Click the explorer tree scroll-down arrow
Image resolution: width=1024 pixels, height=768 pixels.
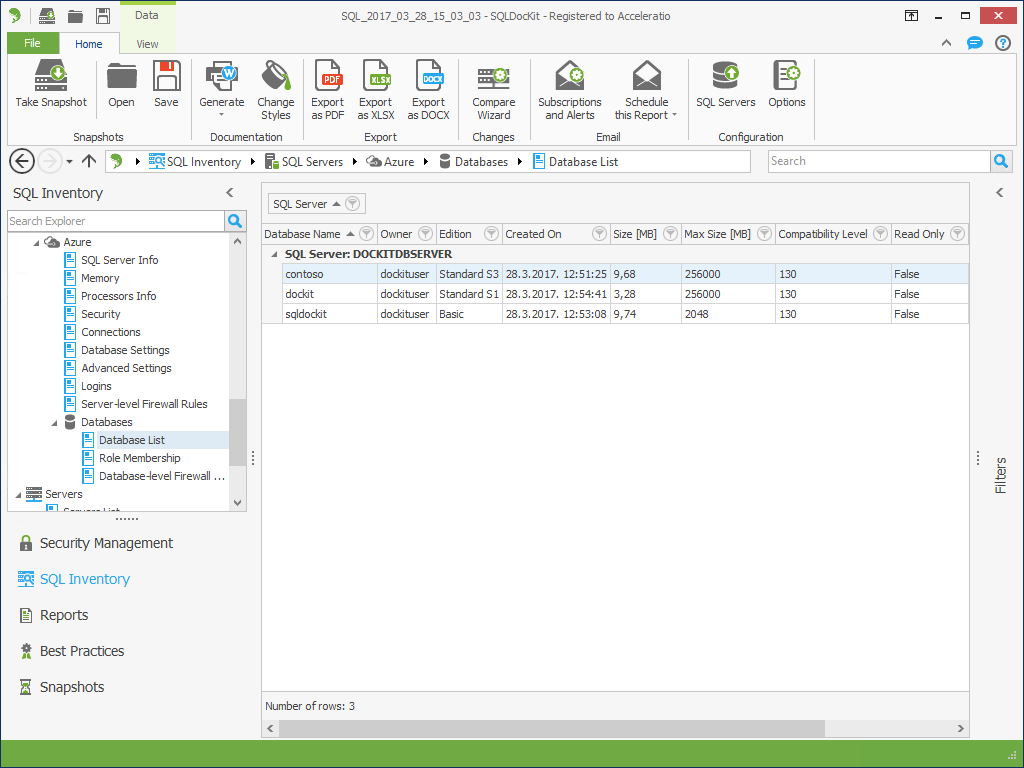tap(238, 503)
